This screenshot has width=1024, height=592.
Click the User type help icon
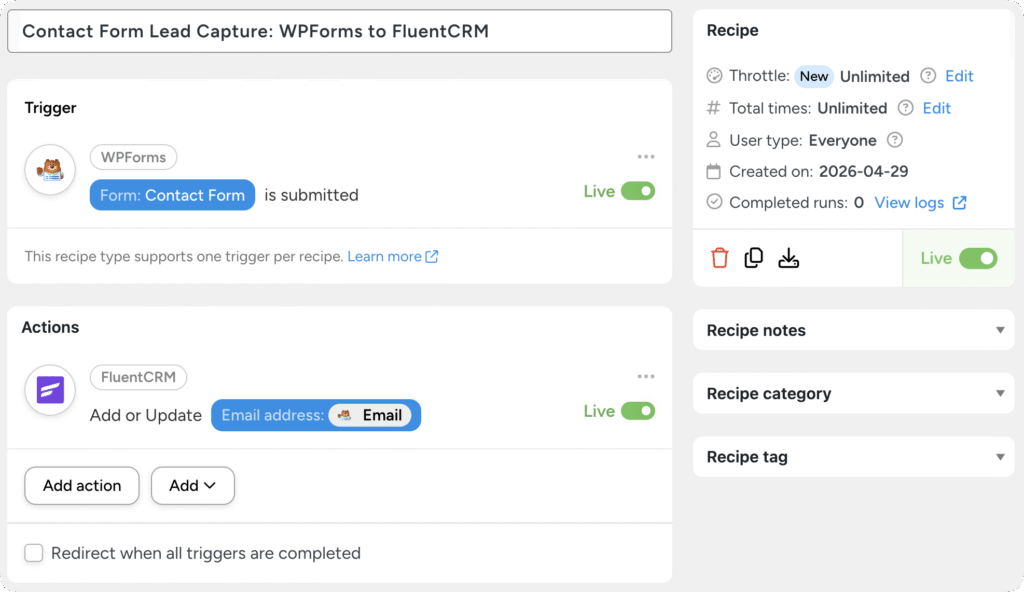coord(894,140)
